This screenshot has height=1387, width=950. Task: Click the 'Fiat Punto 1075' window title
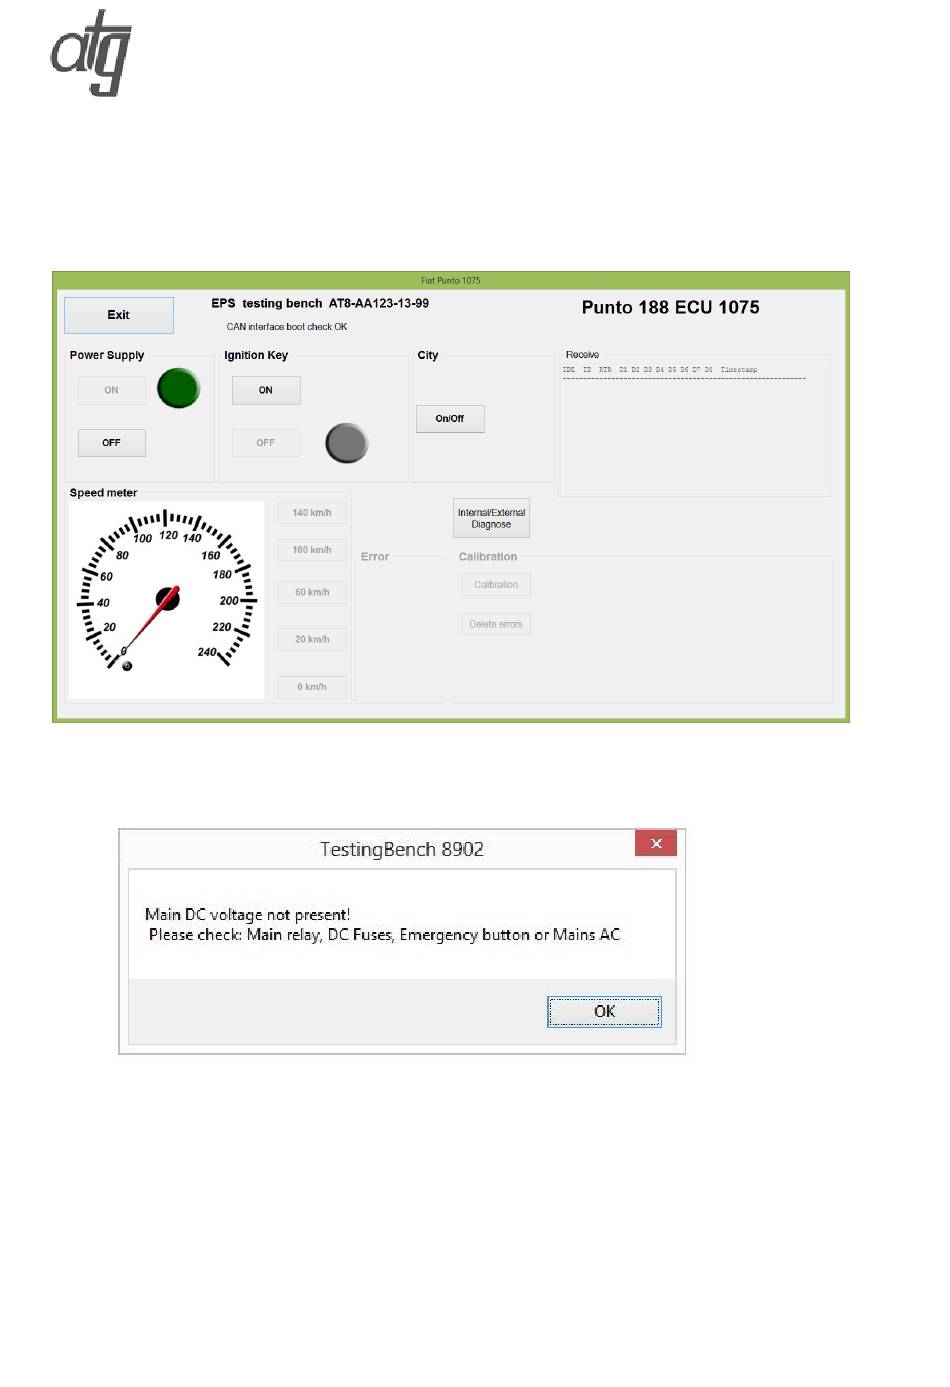coord(451,281)
